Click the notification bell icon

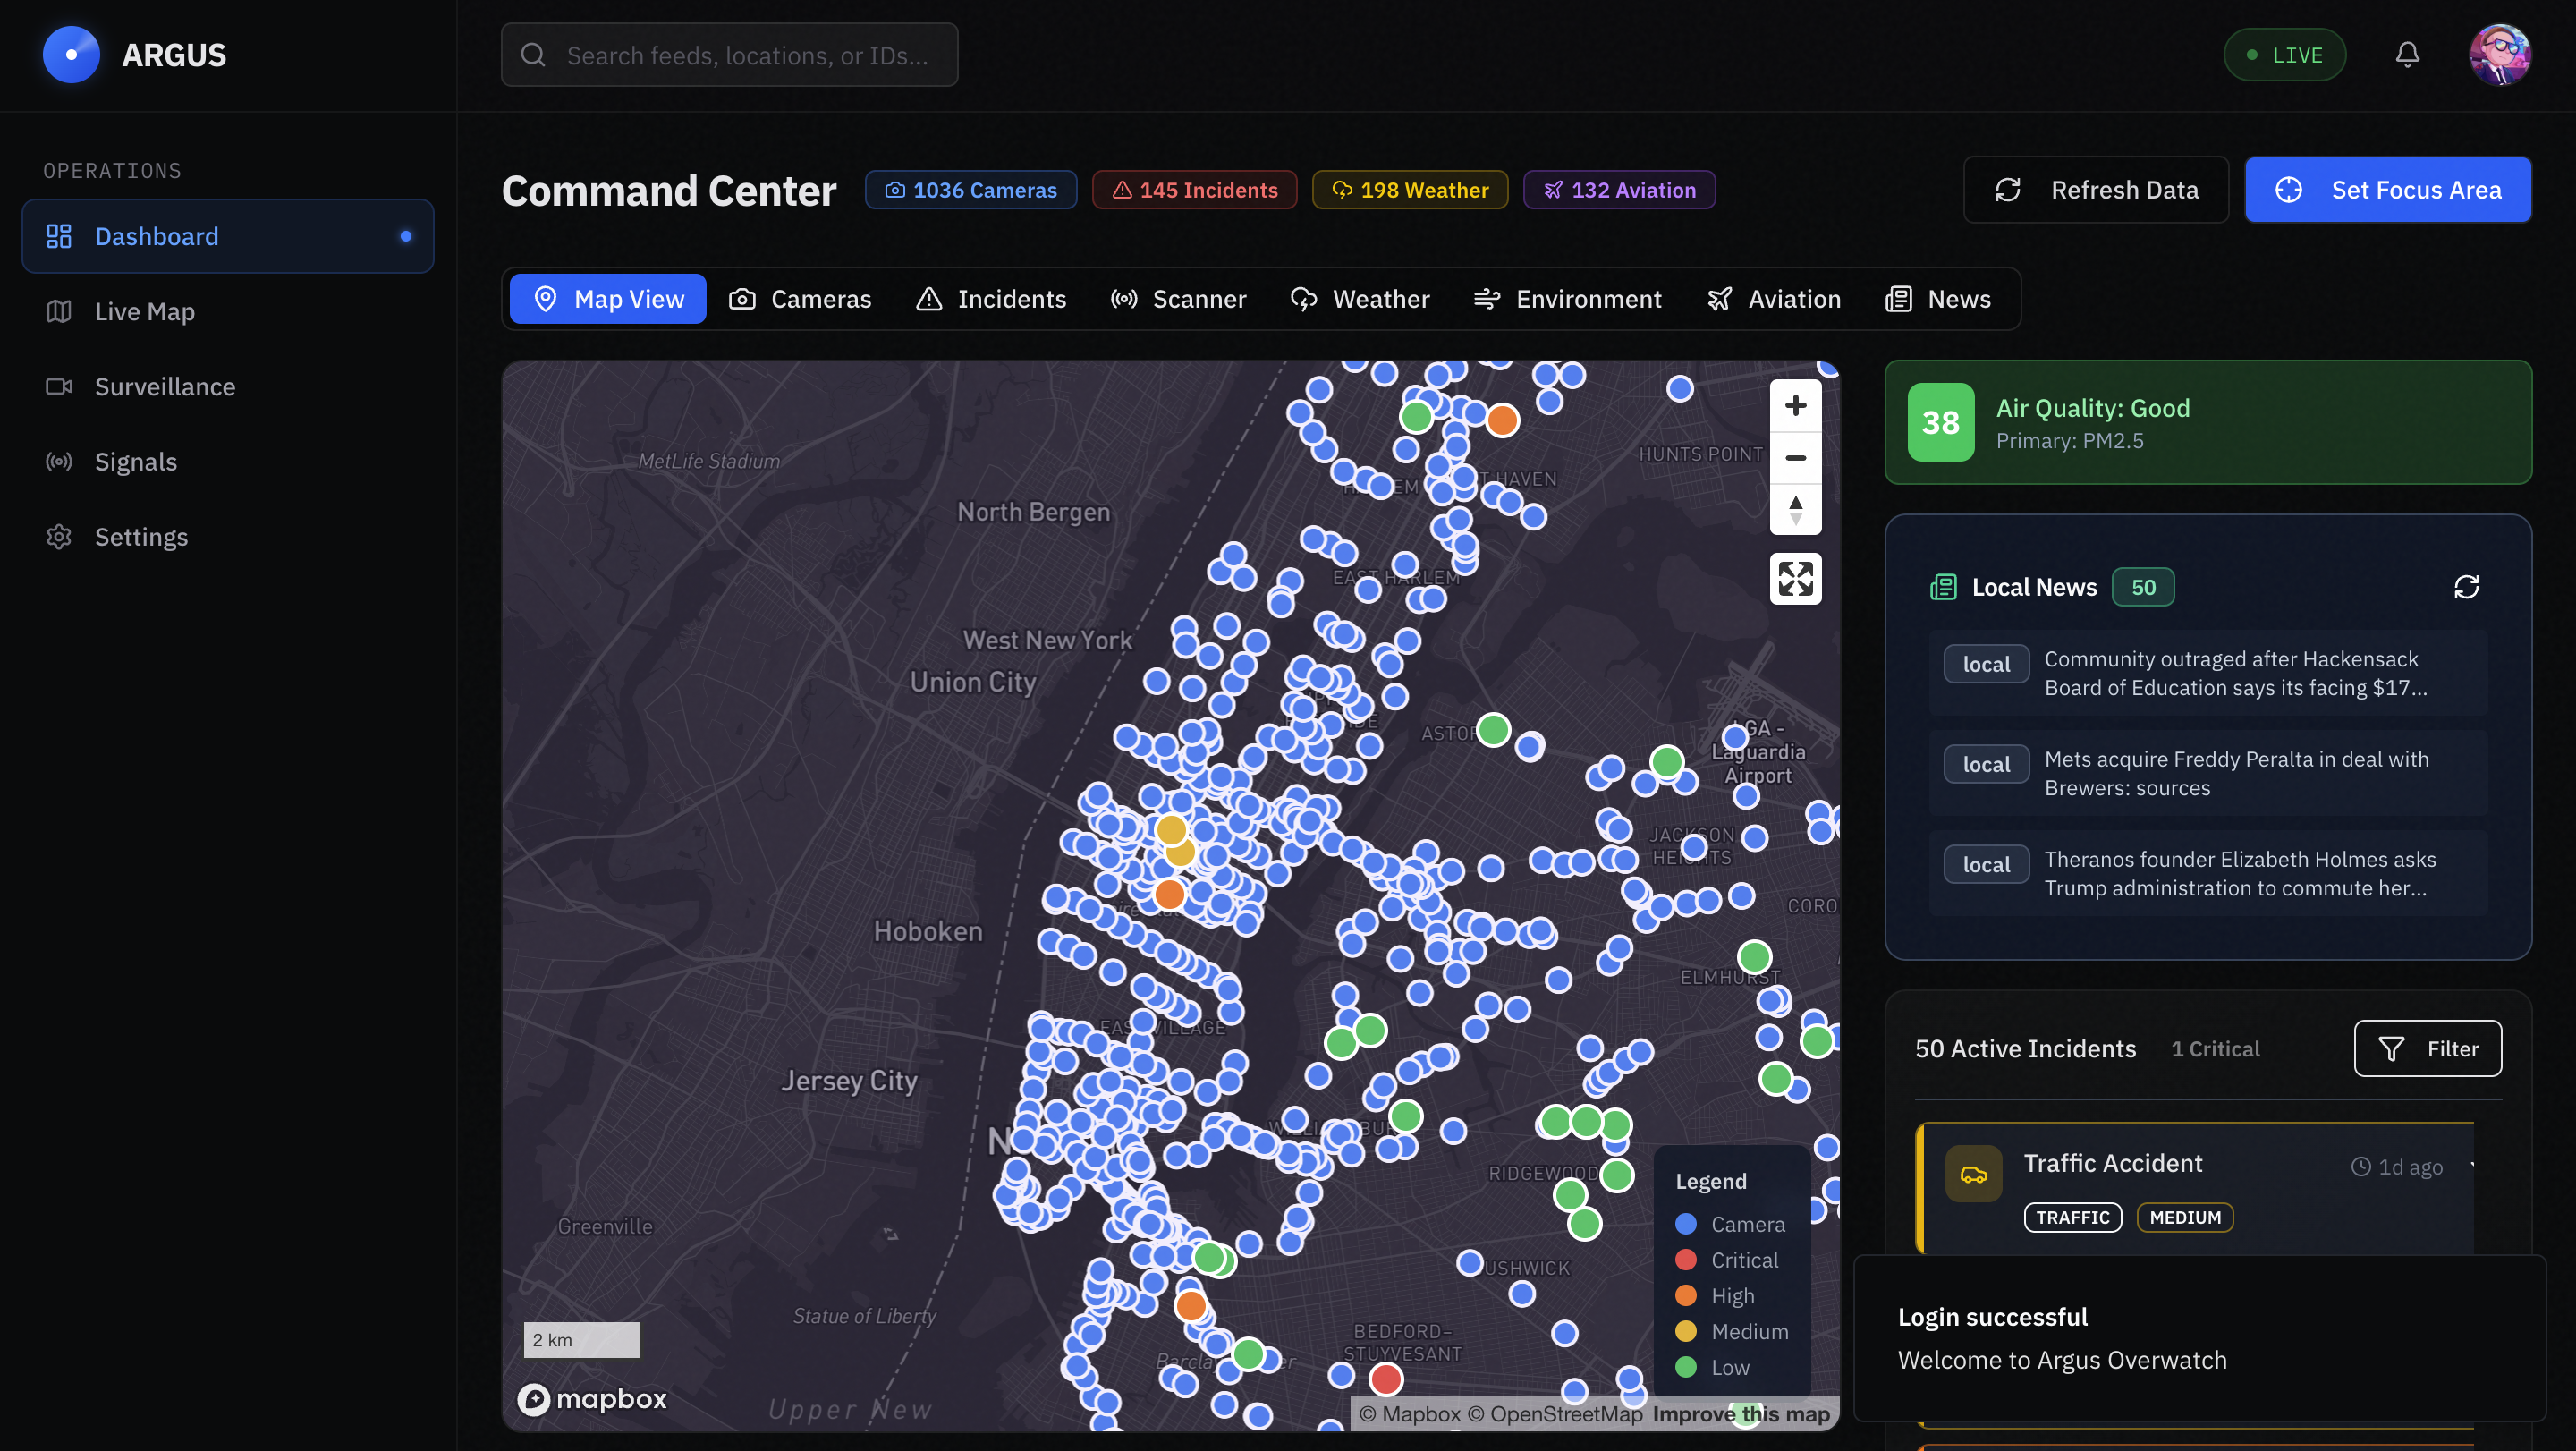click(2407, 55)
